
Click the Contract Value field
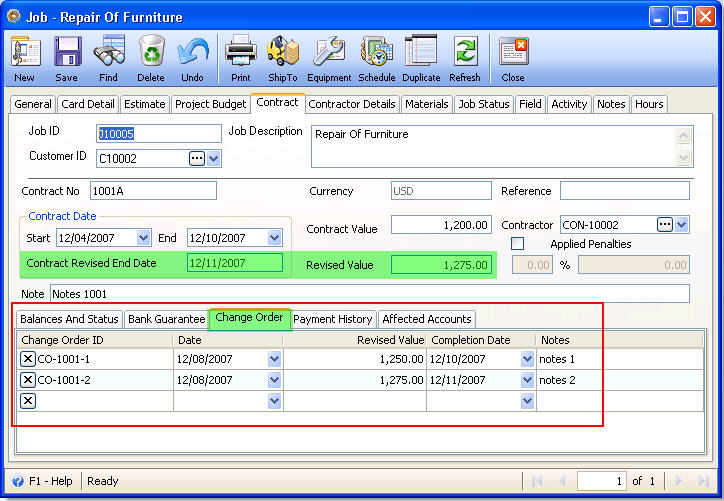pos(441,225)
